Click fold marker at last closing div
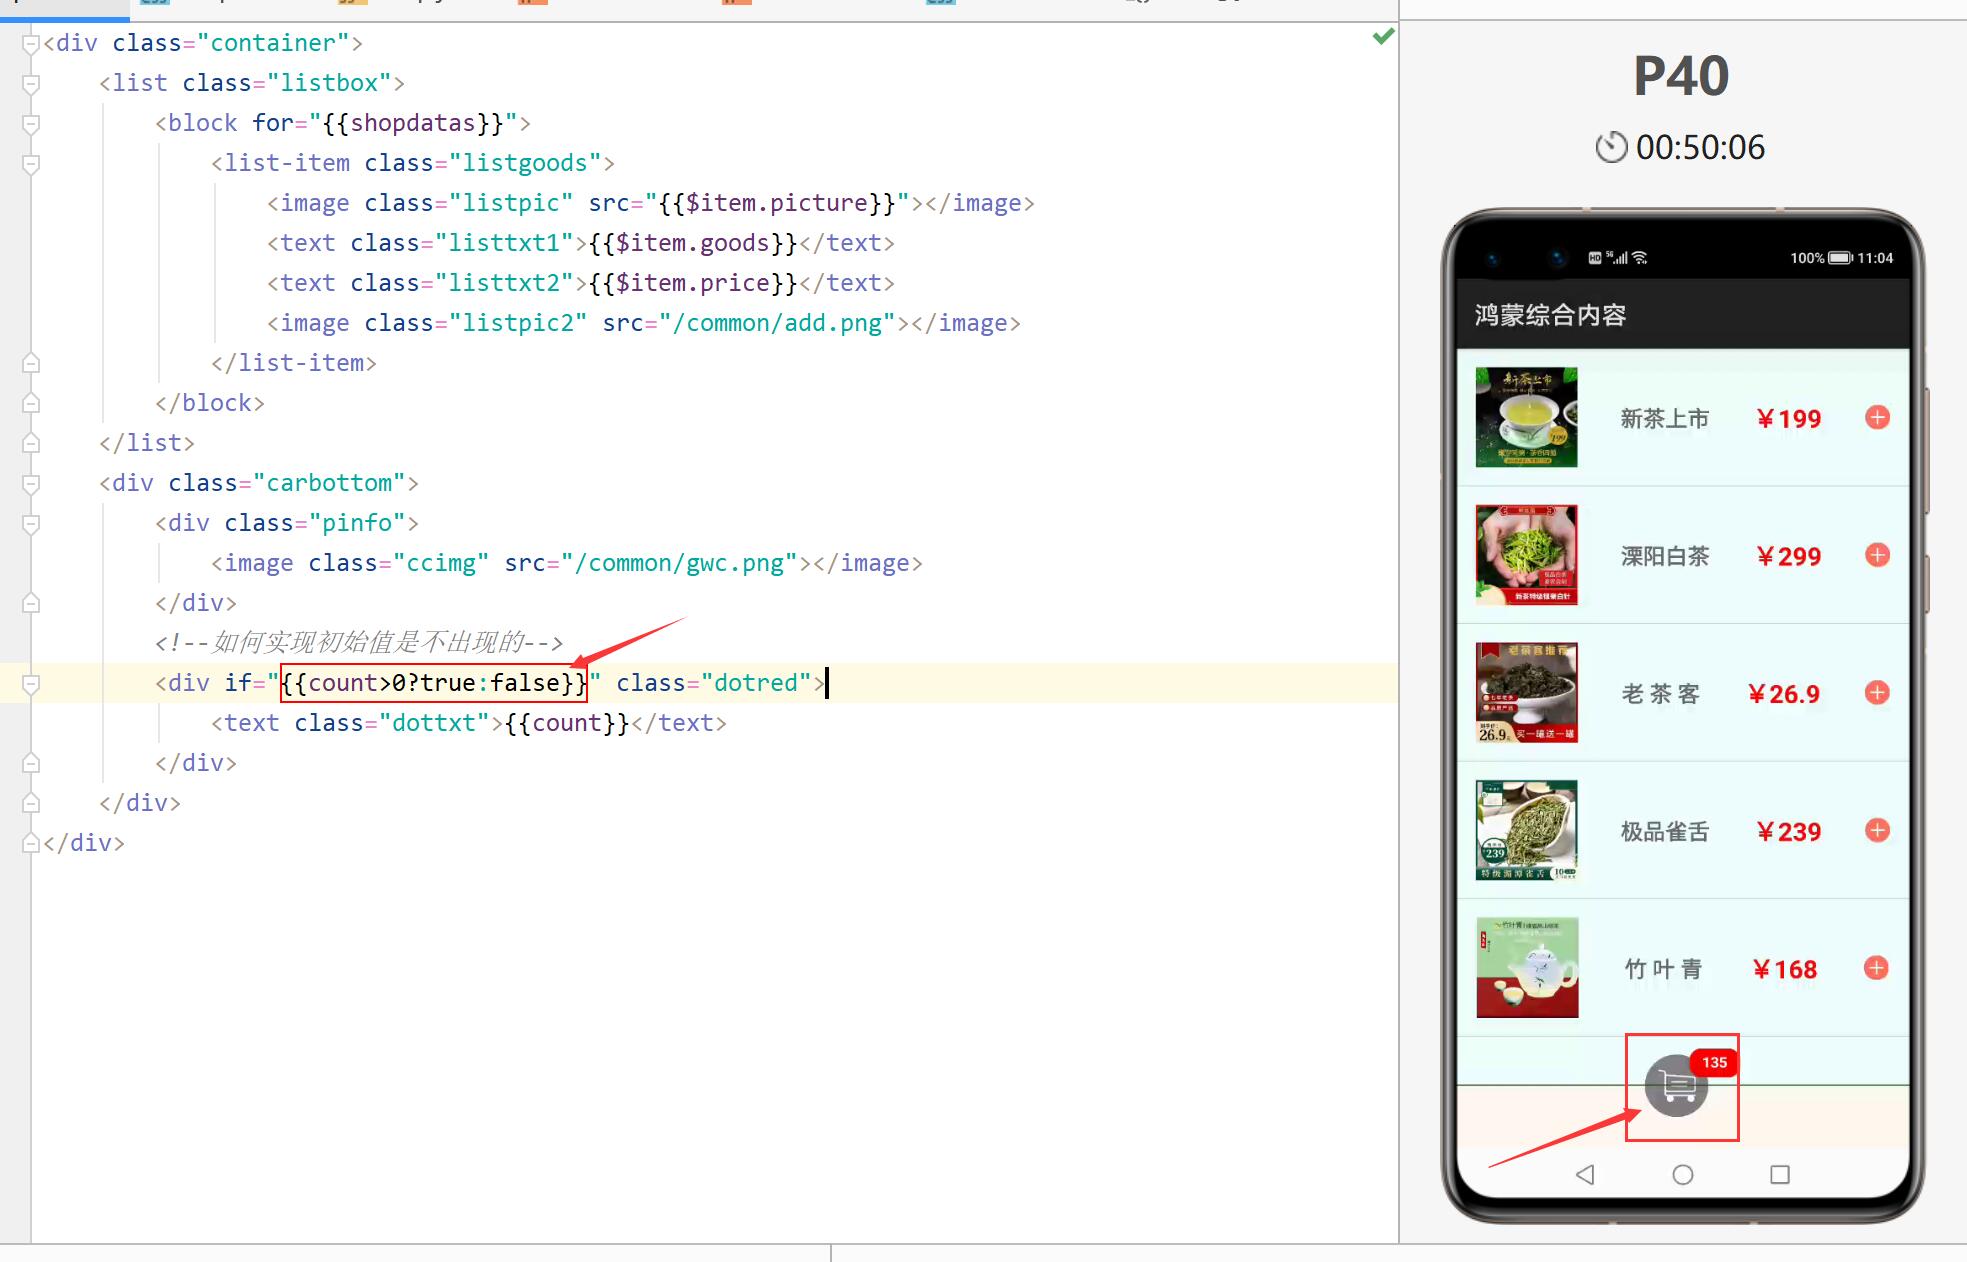 pos(31,843)
